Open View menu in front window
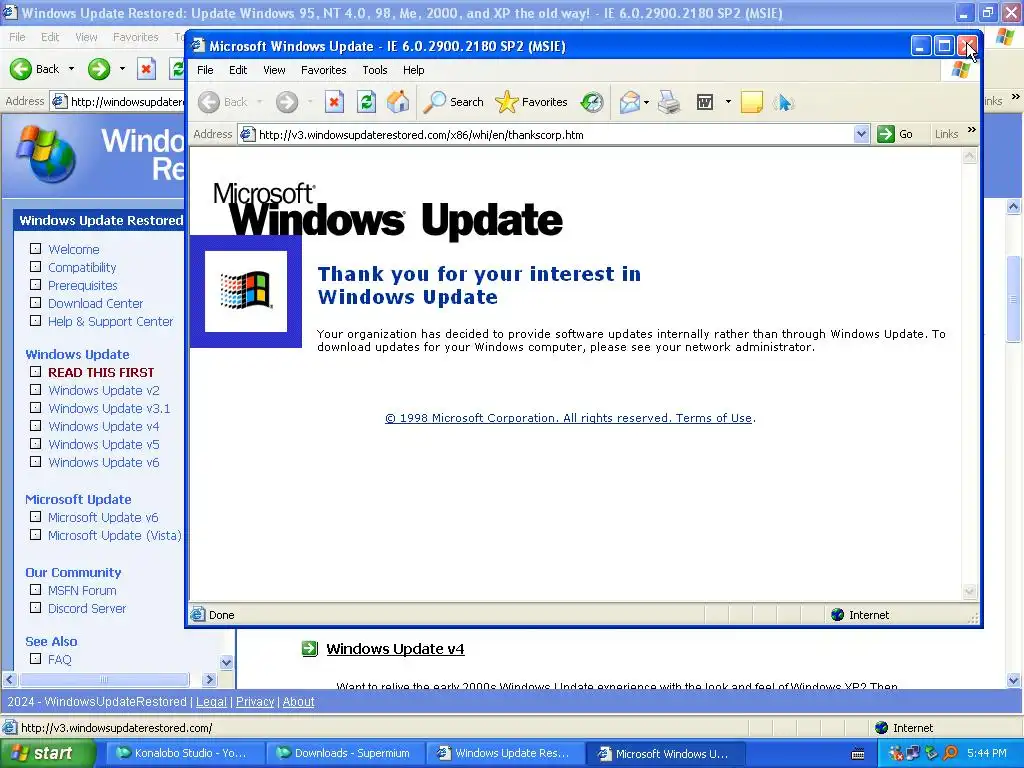Screen dimensions: 1024x768 (x=274, y=70)
